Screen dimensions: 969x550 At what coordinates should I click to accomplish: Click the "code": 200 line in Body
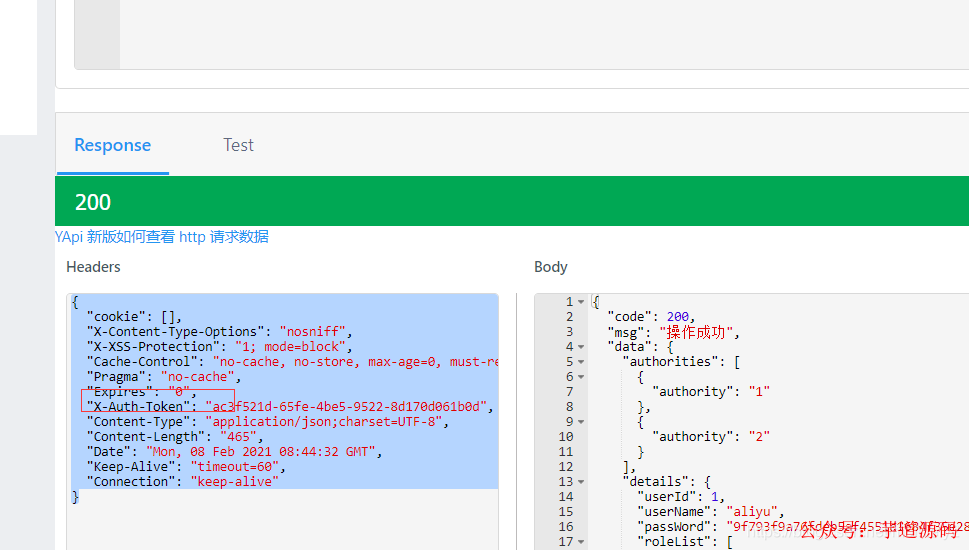[651, 317]
